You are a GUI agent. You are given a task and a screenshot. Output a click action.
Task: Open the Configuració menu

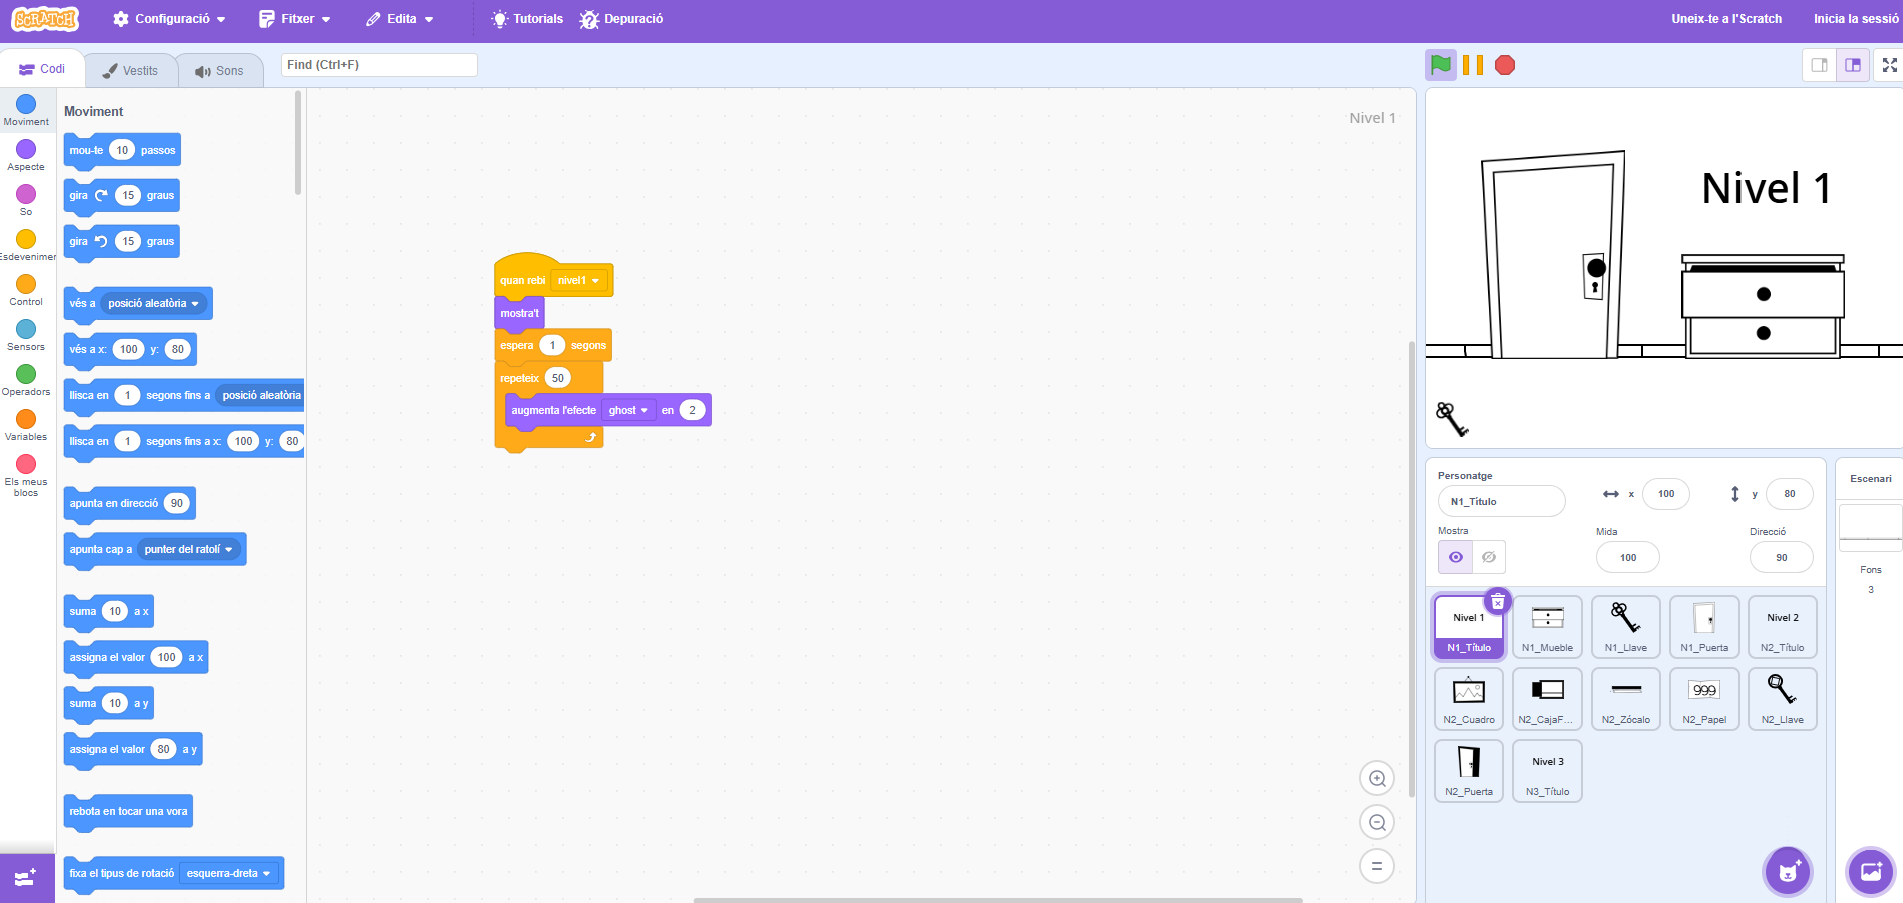pyautogui.click(x=169, y=19)
